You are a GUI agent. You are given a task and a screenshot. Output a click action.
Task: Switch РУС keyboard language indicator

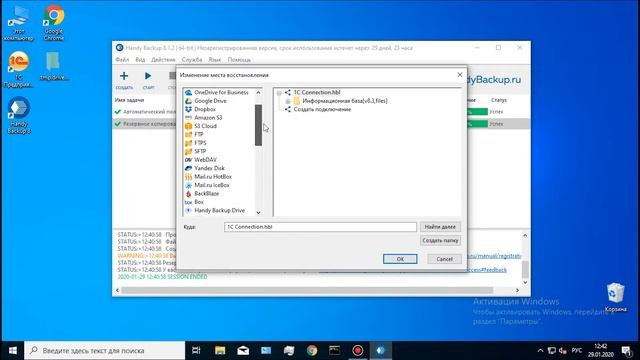tap(576, 350)
